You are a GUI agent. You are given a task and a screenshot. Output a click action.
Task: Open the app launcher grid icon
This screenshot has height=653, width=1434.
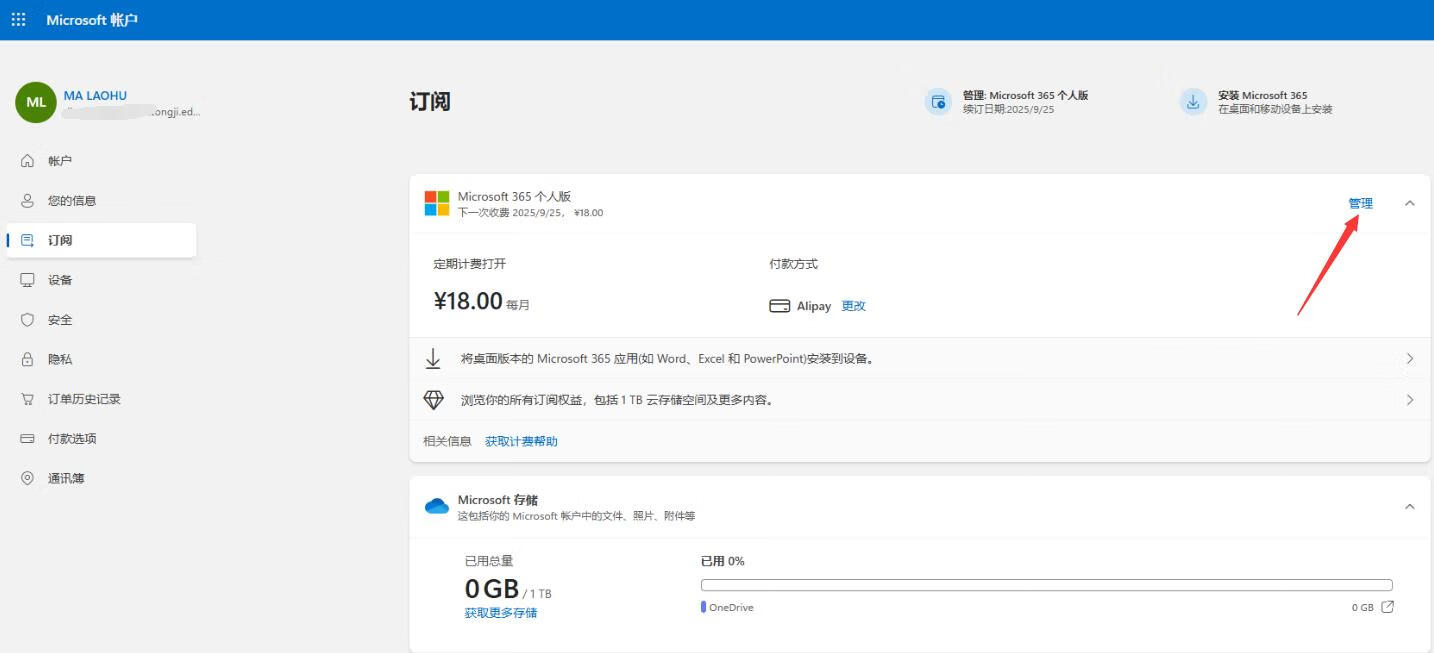click(x=18, y=20)
